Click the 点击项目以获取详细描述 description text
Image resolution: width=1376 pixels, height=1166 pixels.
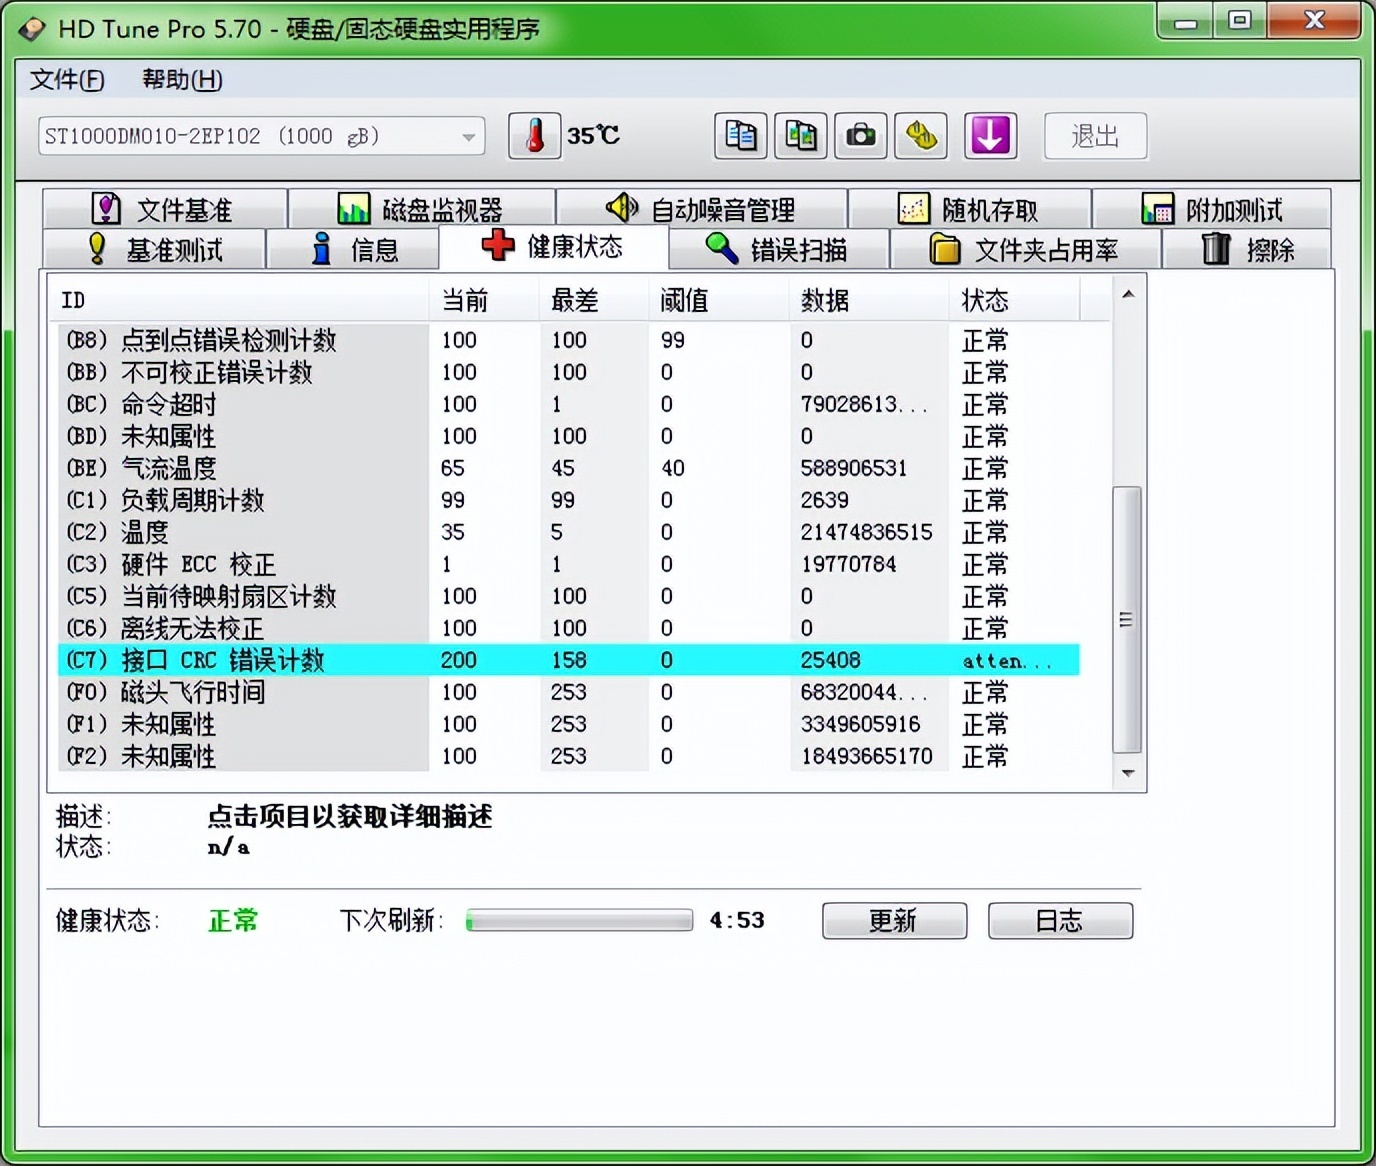(350, 816)
